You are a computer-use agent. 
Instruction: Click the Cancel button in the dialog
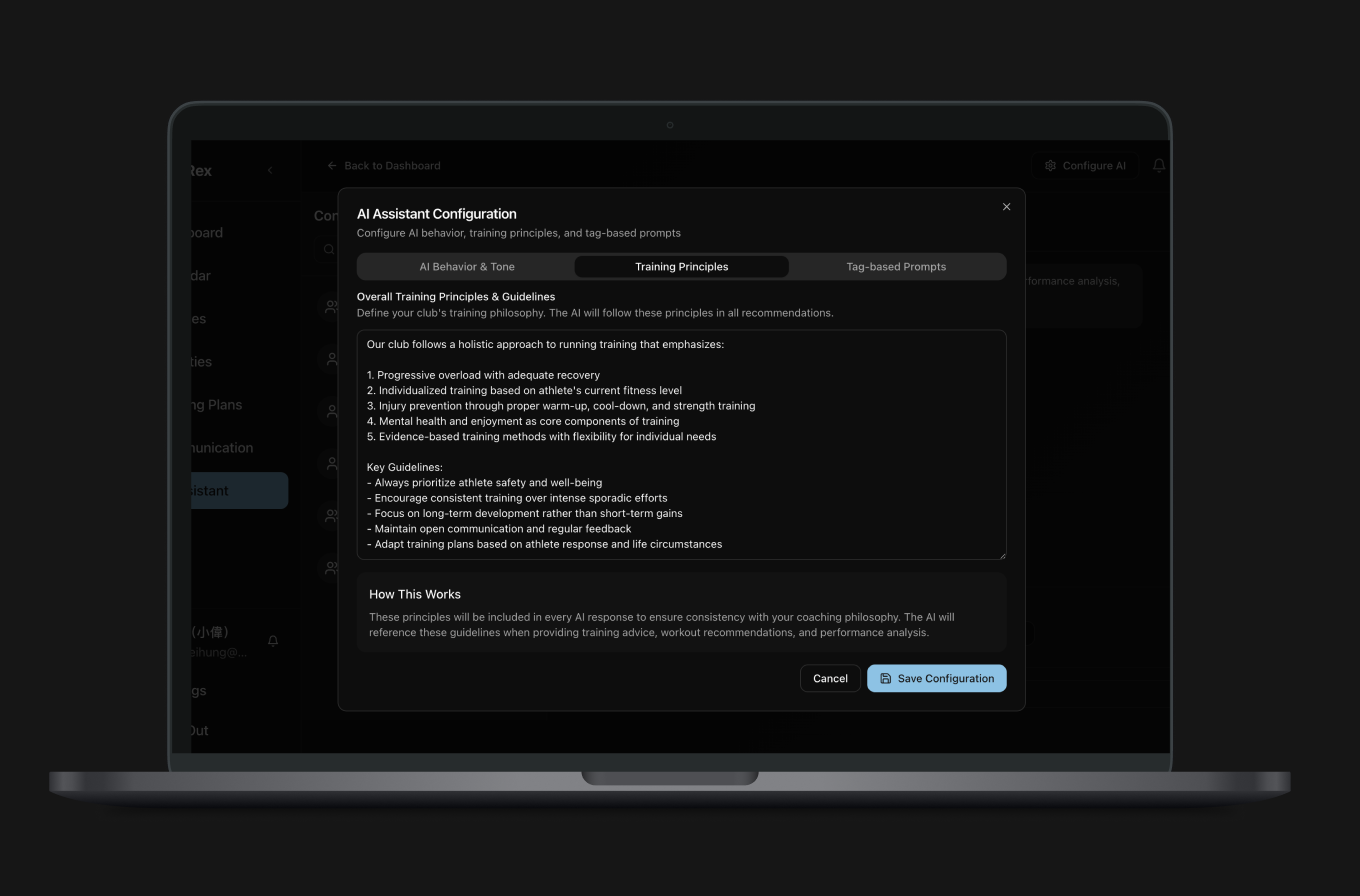point(830,678)
